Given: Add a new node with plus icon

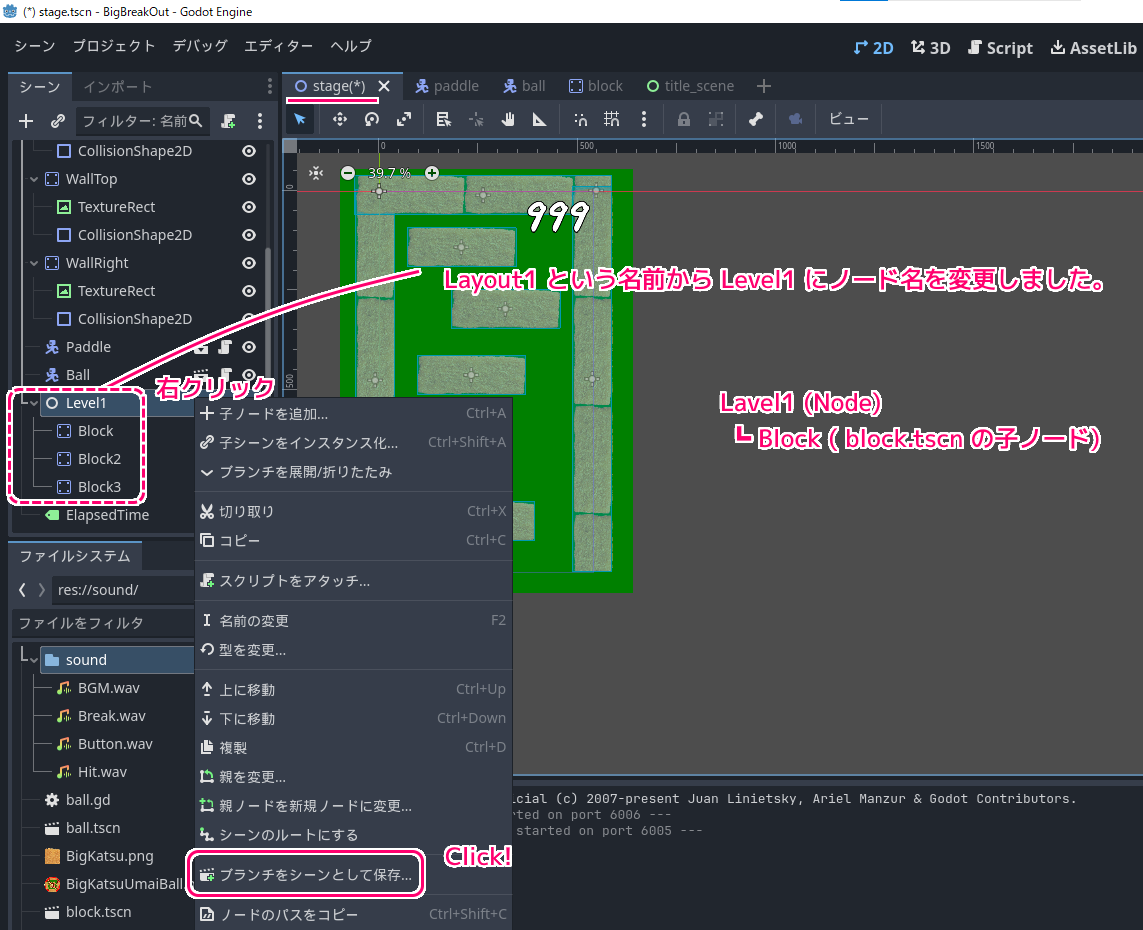Looking at the screenshot, I should coord(26,121).
